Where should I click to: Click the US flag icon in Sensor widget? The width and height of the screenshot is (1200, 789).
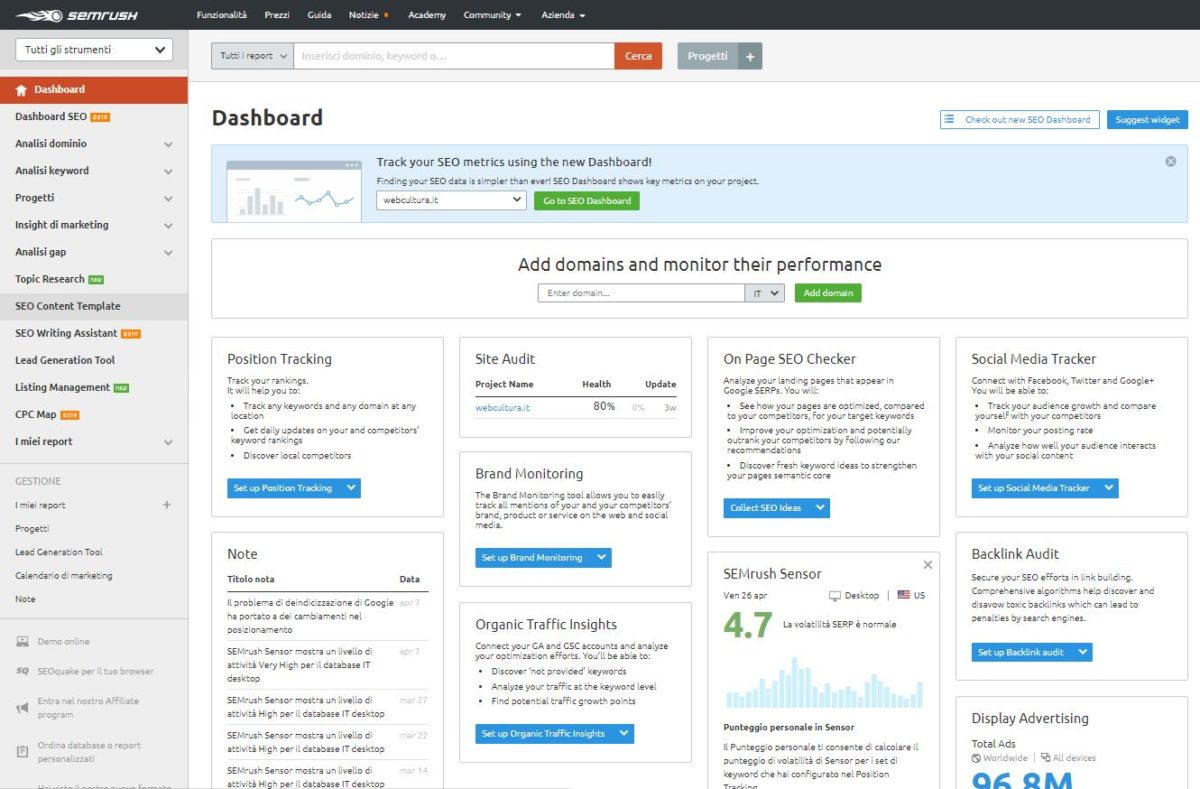coord(903,595)
